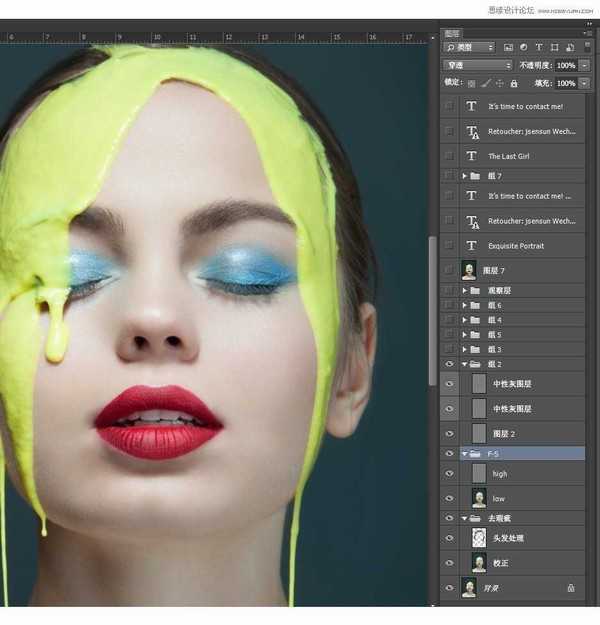Image resolution: width=600 pixels, height=625 pixels.
Task: Click the lock position icon
Action: click(x=499, y=83)
